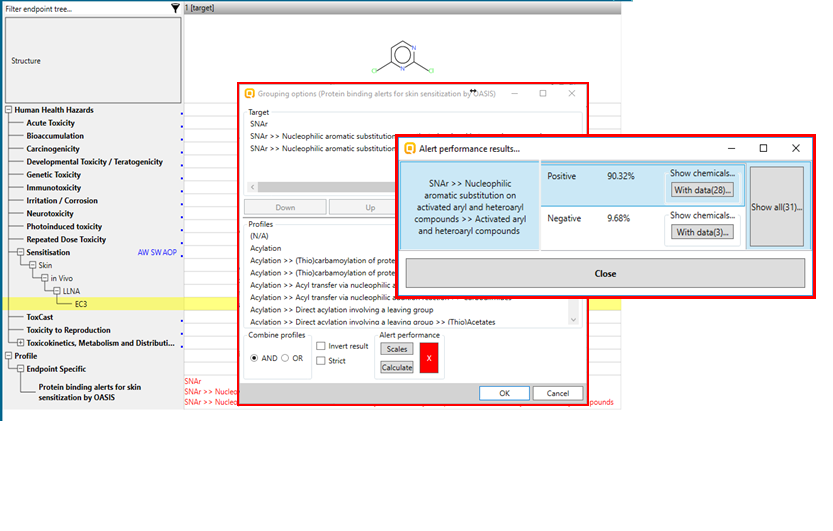Expand Toxicokinetics, Metabolism and Distribution node
The height and width of the screenshot is (531, 833).
point(20,343)
